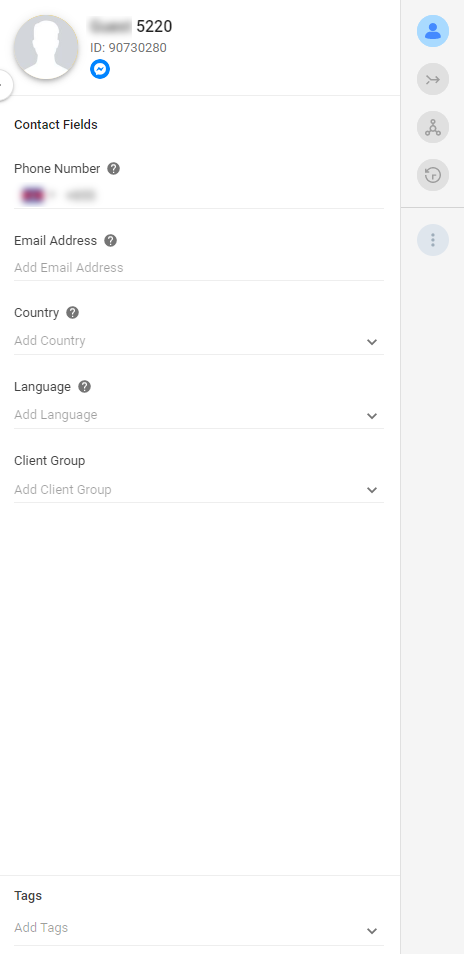
Task: Click the Facebook Messenger channel icon
Action: coord(100,69)
